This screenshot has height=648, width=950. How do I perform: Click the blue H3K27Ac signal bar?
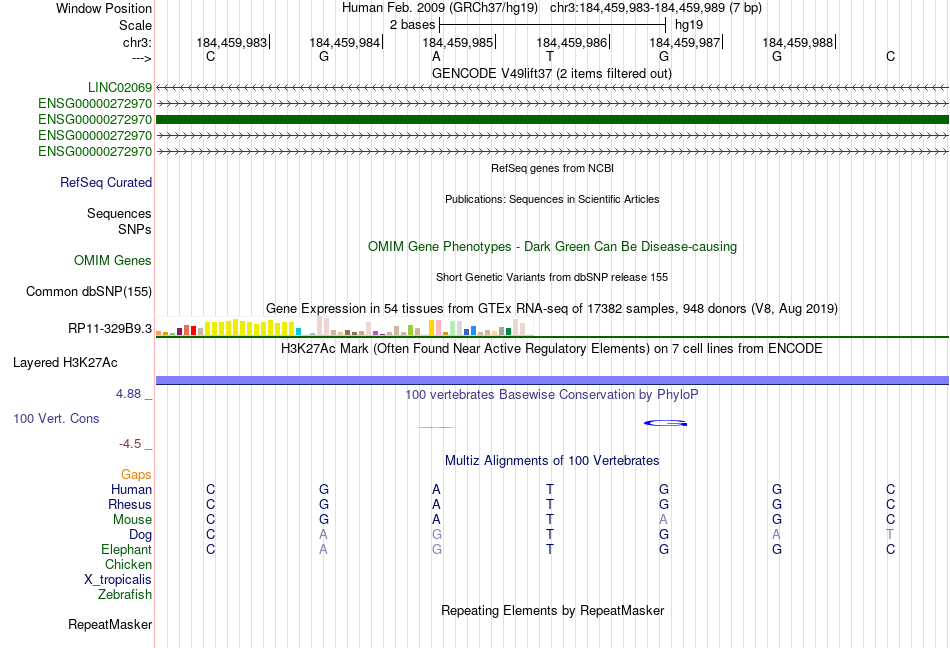click(552, 380)
